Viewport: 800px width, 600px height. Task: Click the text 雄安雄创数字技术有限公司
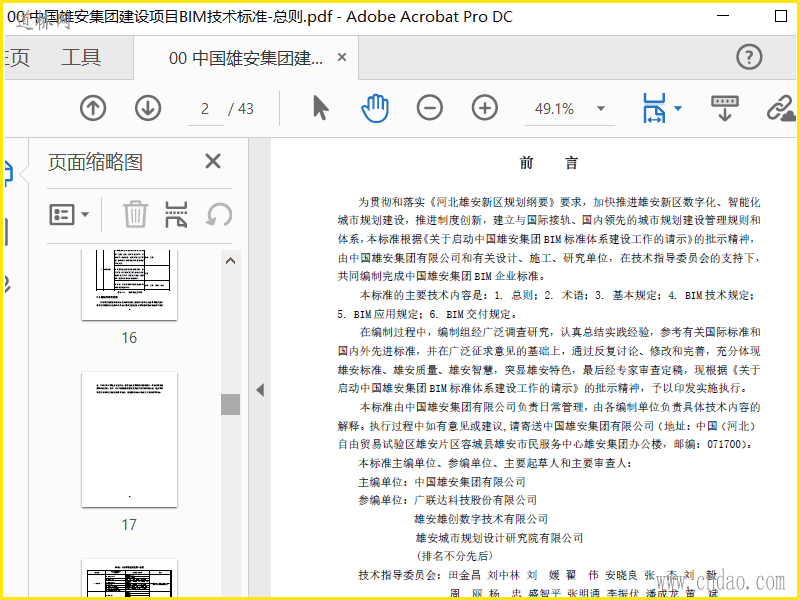(x=481, y=519)
